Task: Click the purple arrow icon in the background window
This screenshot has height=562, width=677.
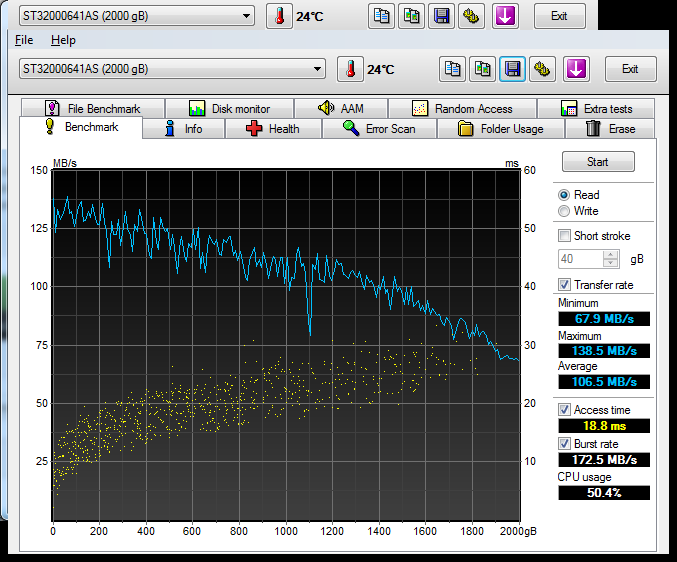Action: tap(505, 16)
